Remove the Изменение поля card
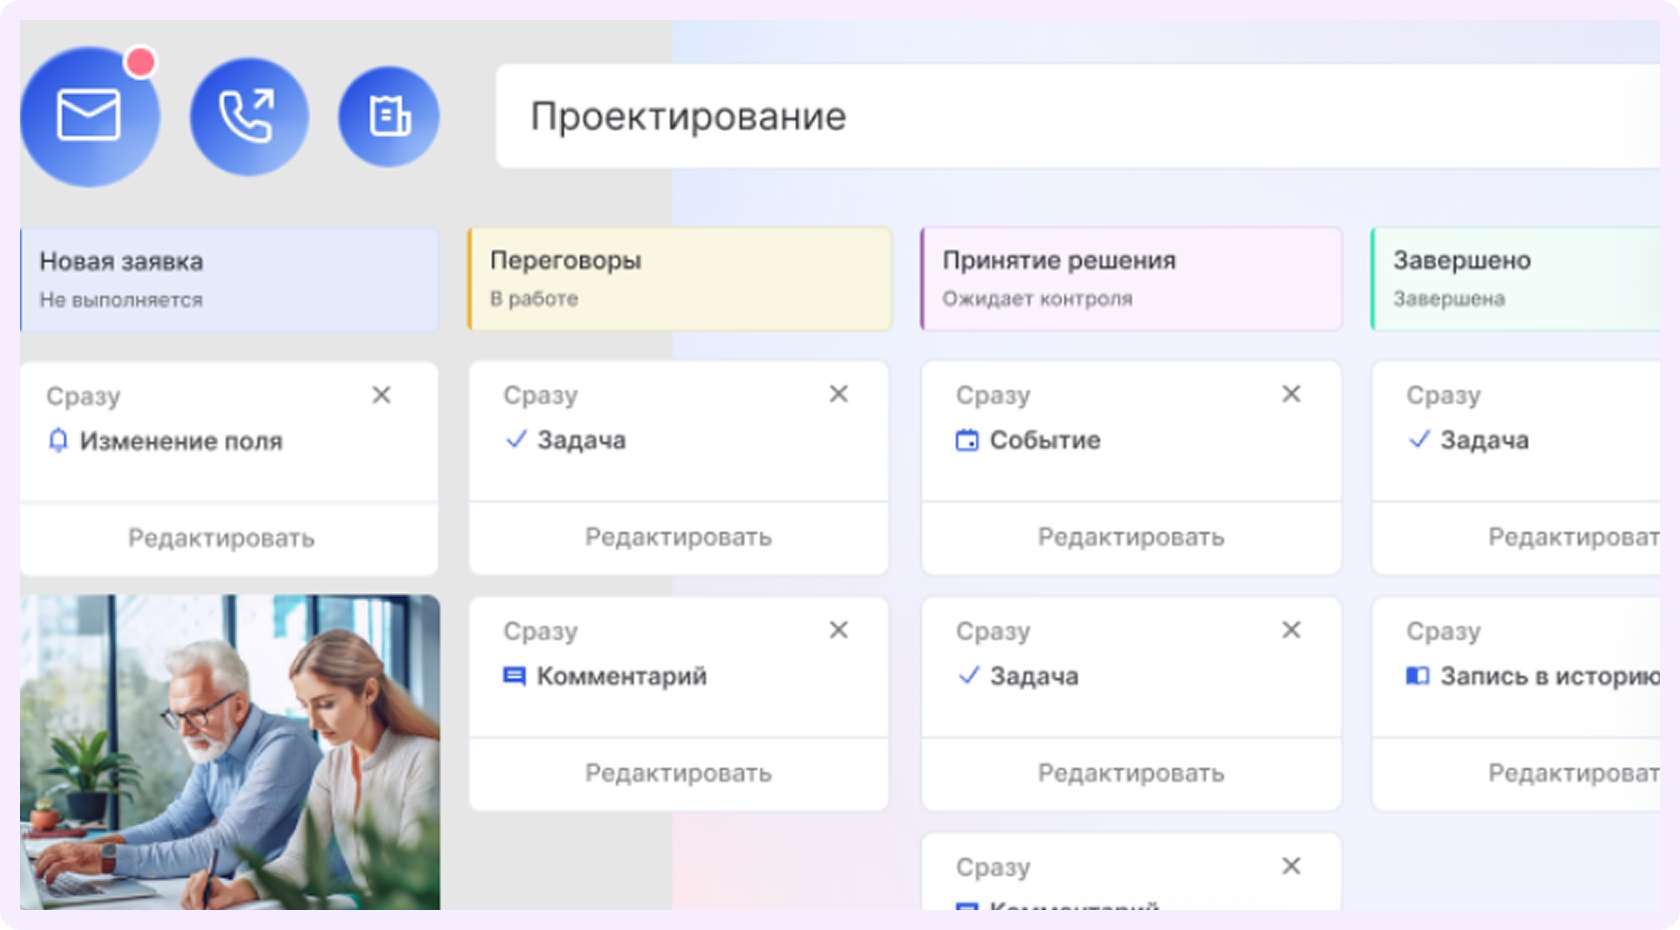This screenshot has width=1680, height=930. 381,395
